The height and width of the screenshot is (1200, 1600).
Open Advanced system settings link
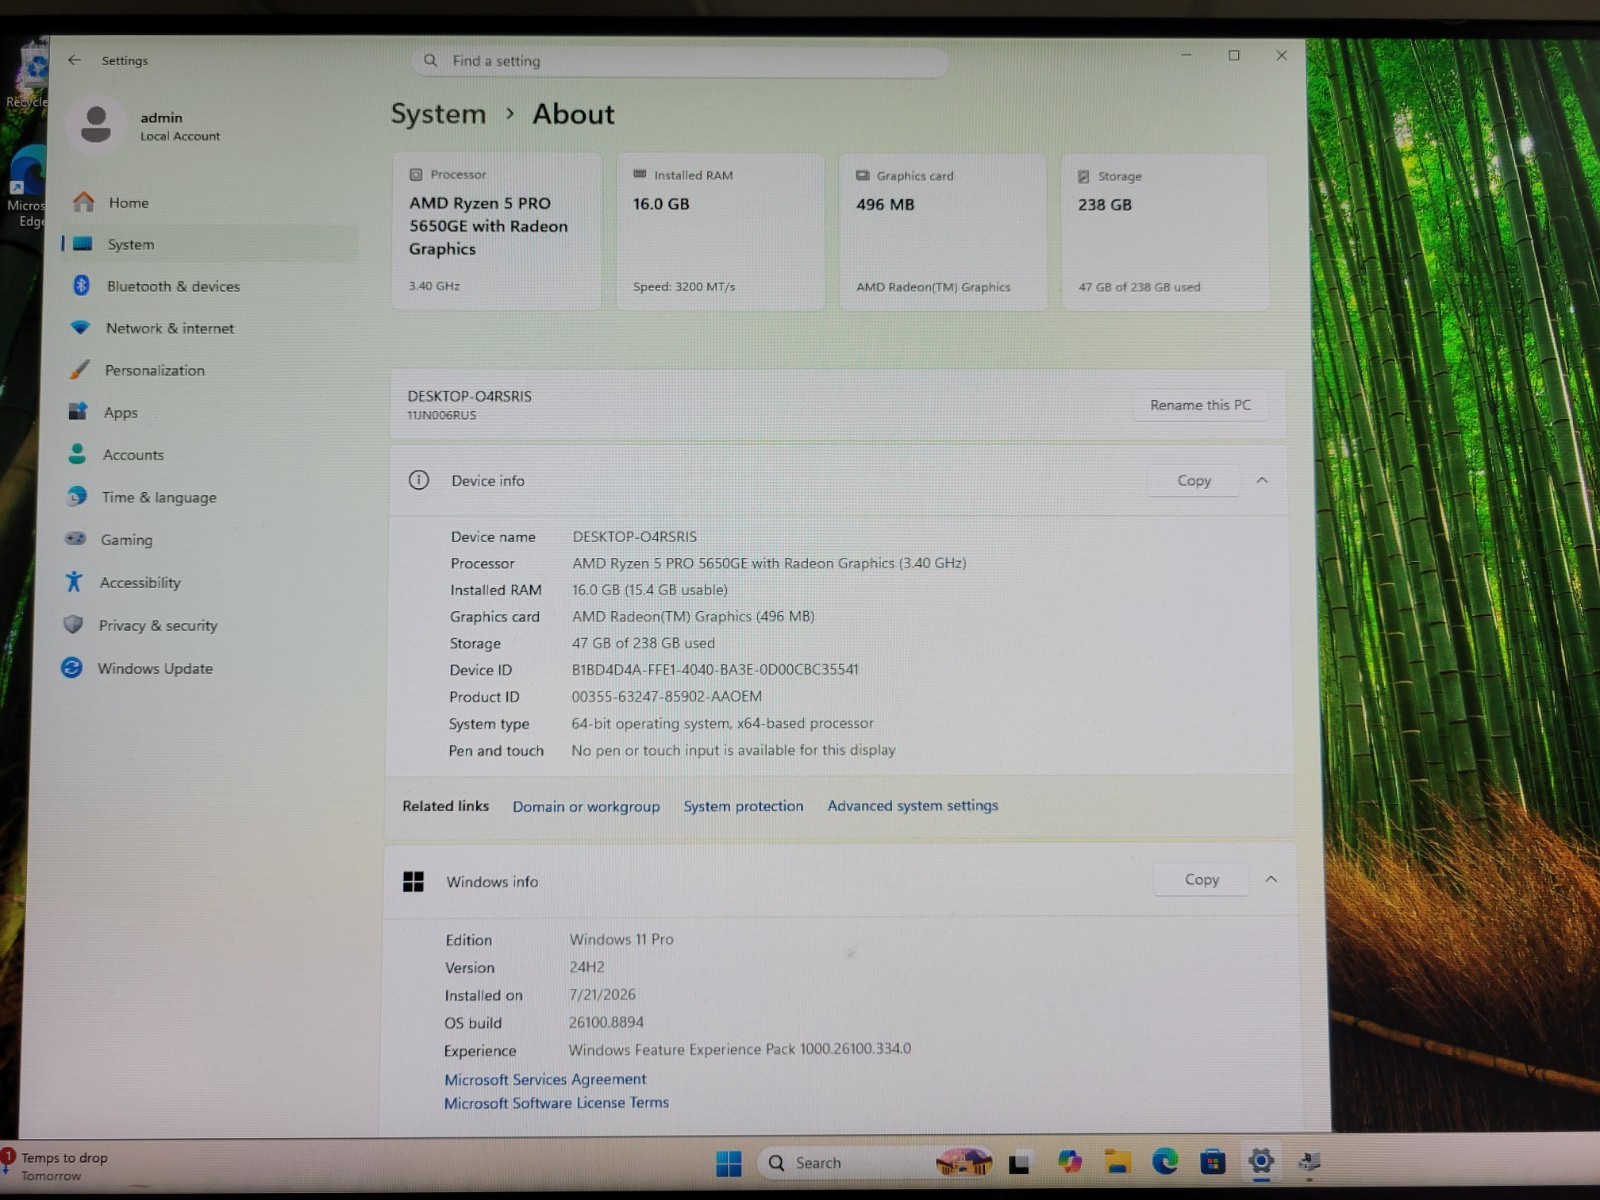click(x=912, y=805)
